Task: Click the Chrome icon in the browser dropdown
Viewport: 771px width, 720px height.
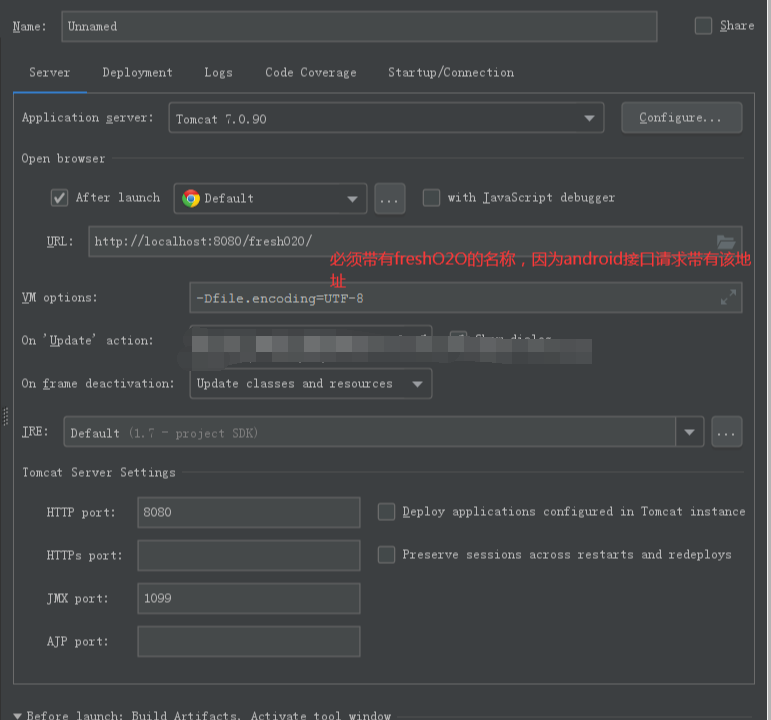Action: [191, 198]
